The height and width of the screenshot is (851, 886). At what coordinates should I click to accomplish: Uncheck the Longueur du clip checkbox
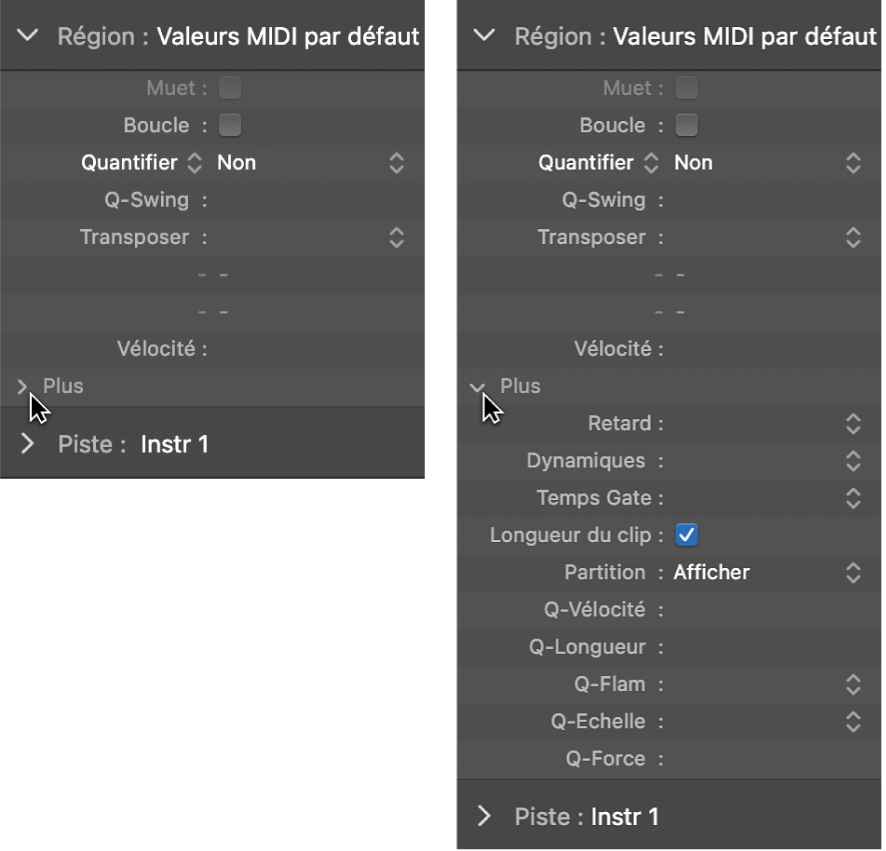coord(687,535)
